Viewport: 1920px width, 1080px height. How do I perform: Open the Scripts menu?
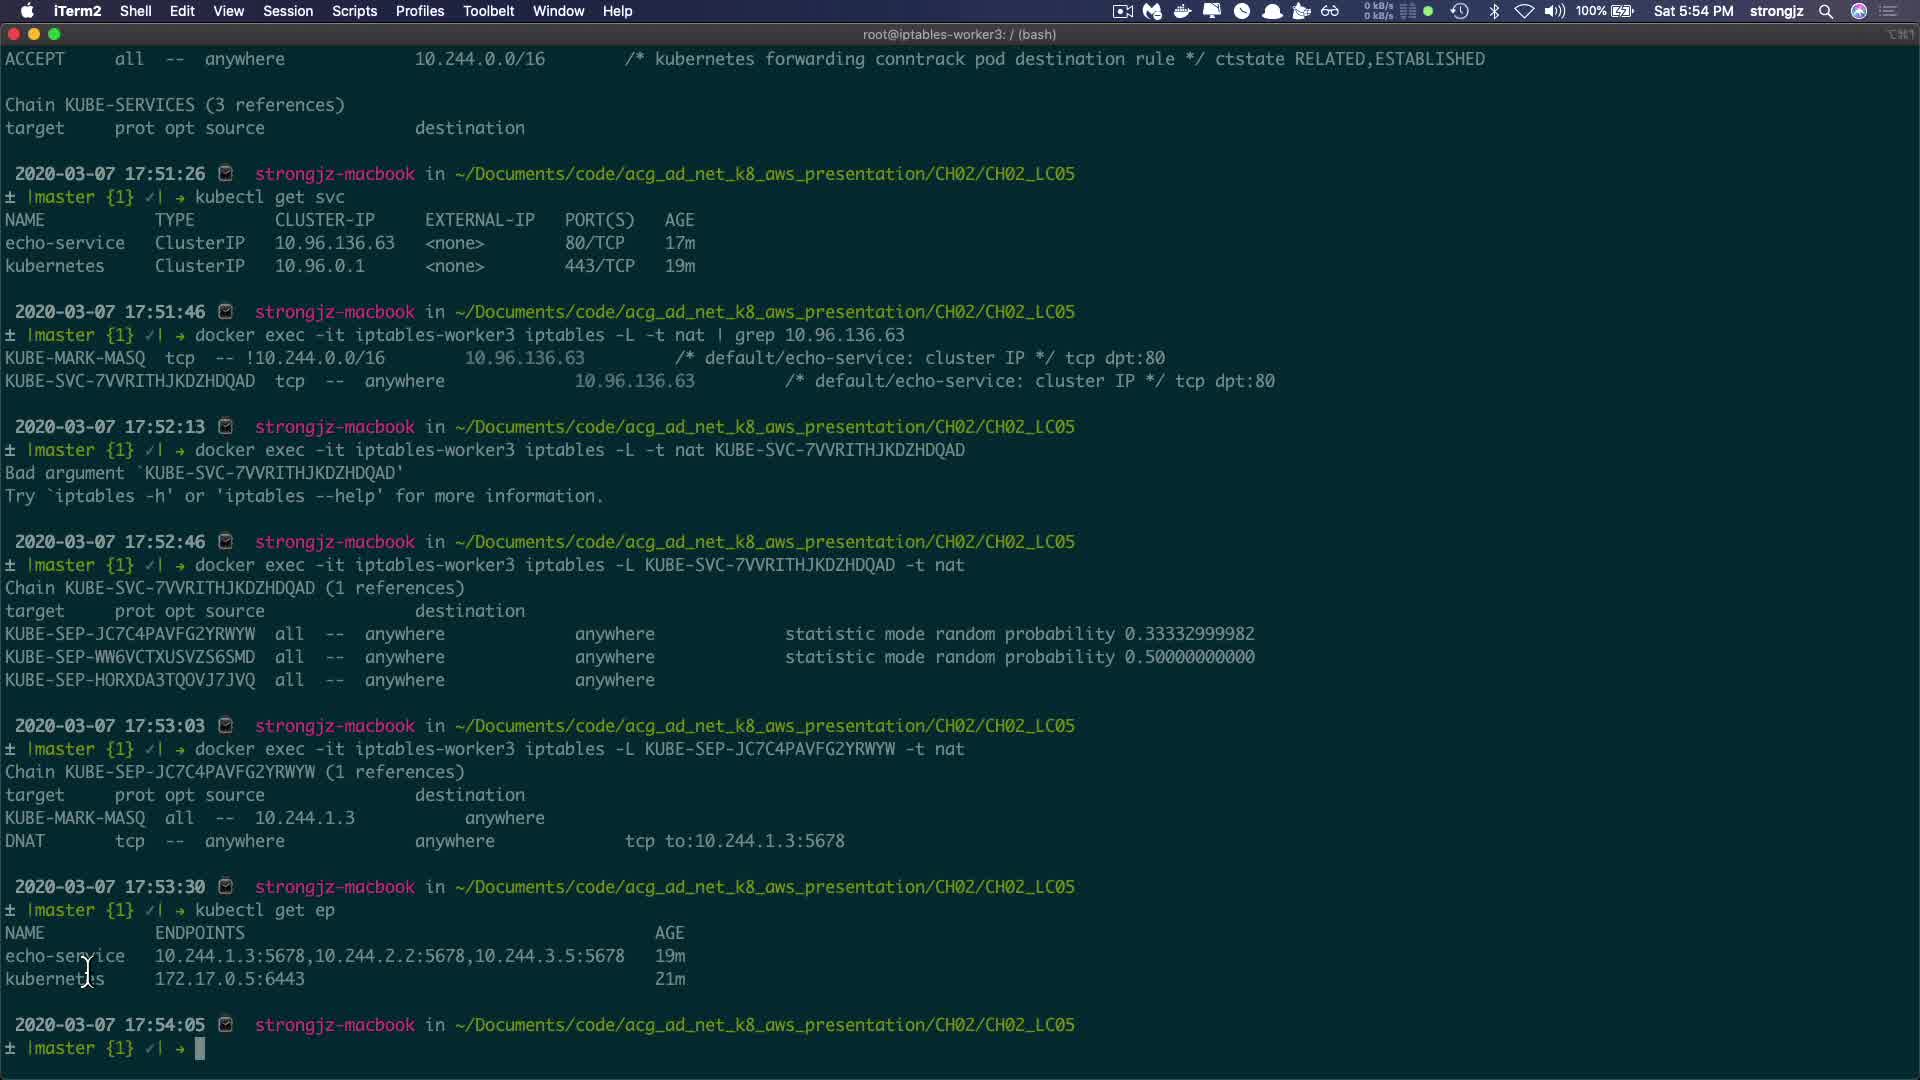[354, 11]
